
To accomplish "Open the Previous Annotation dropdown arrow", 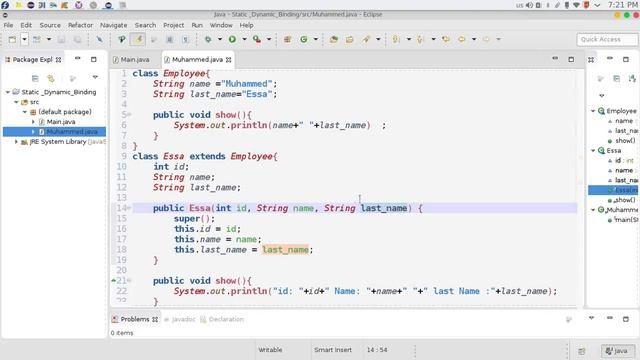I will (433, 39).
